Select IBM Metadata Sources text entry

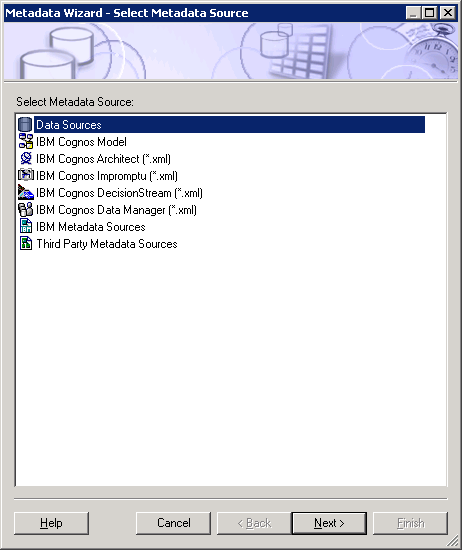point(91,227)
